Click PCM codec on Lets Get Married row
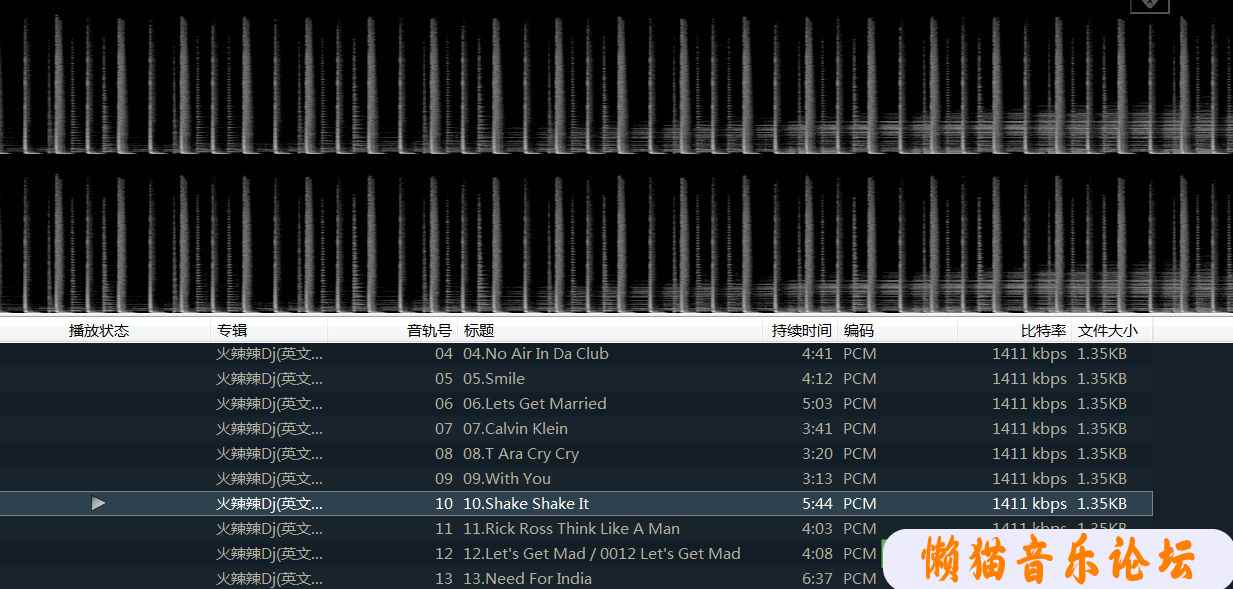 (x=860, y=403)
